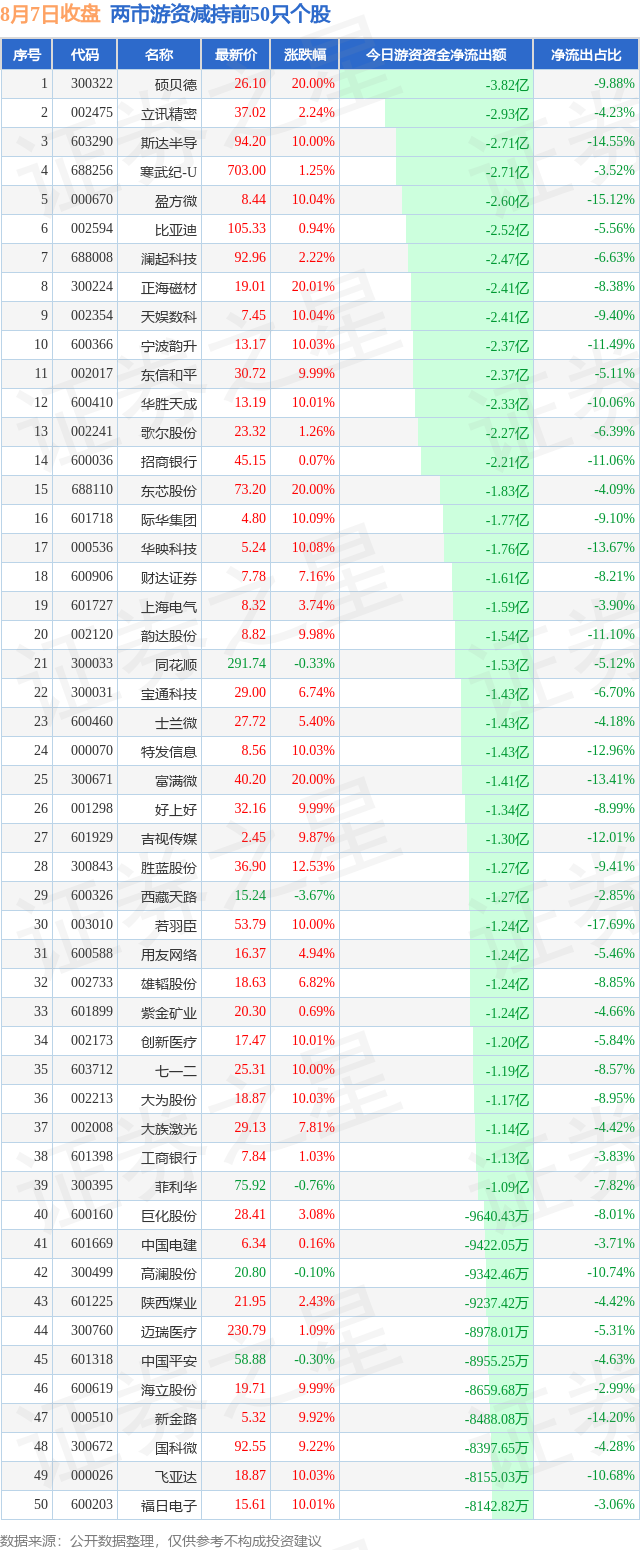This screenshot has height=1550, width=640.
Task: Click the price 230.79 for 迈瑞医疗
Action: coord(247,1331)
